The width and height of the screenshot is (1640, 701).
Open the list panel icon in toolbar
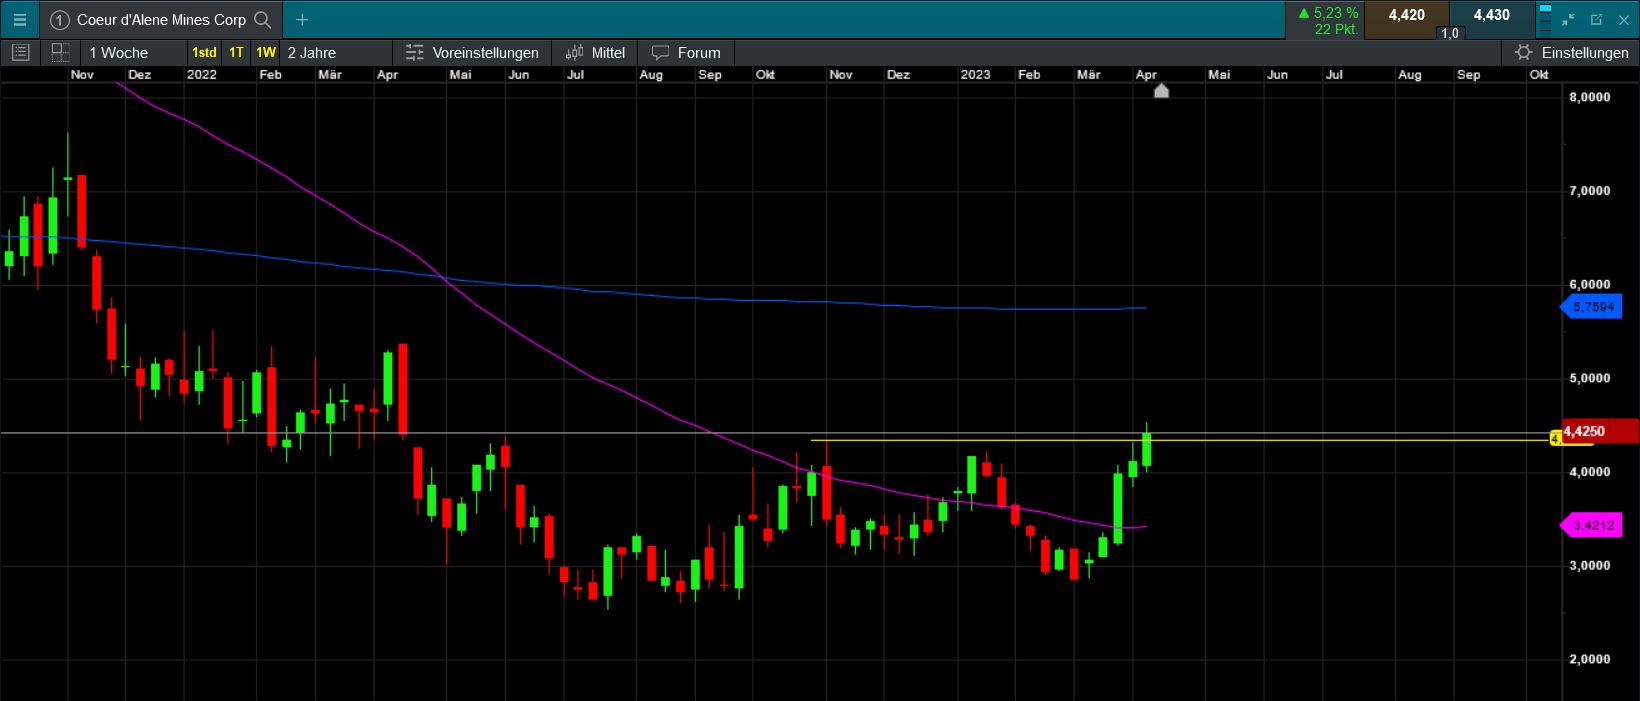21,52
